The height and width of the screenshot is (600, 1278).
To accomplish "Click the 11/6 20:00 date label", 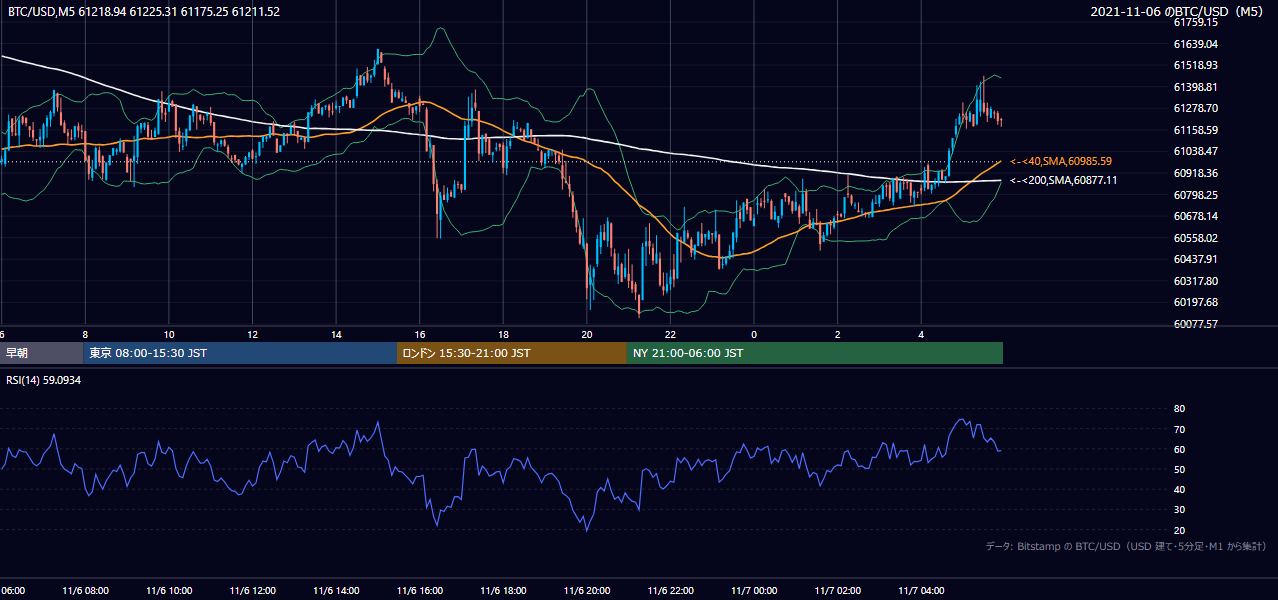I will pyautogui.click(x=587, y=591).
